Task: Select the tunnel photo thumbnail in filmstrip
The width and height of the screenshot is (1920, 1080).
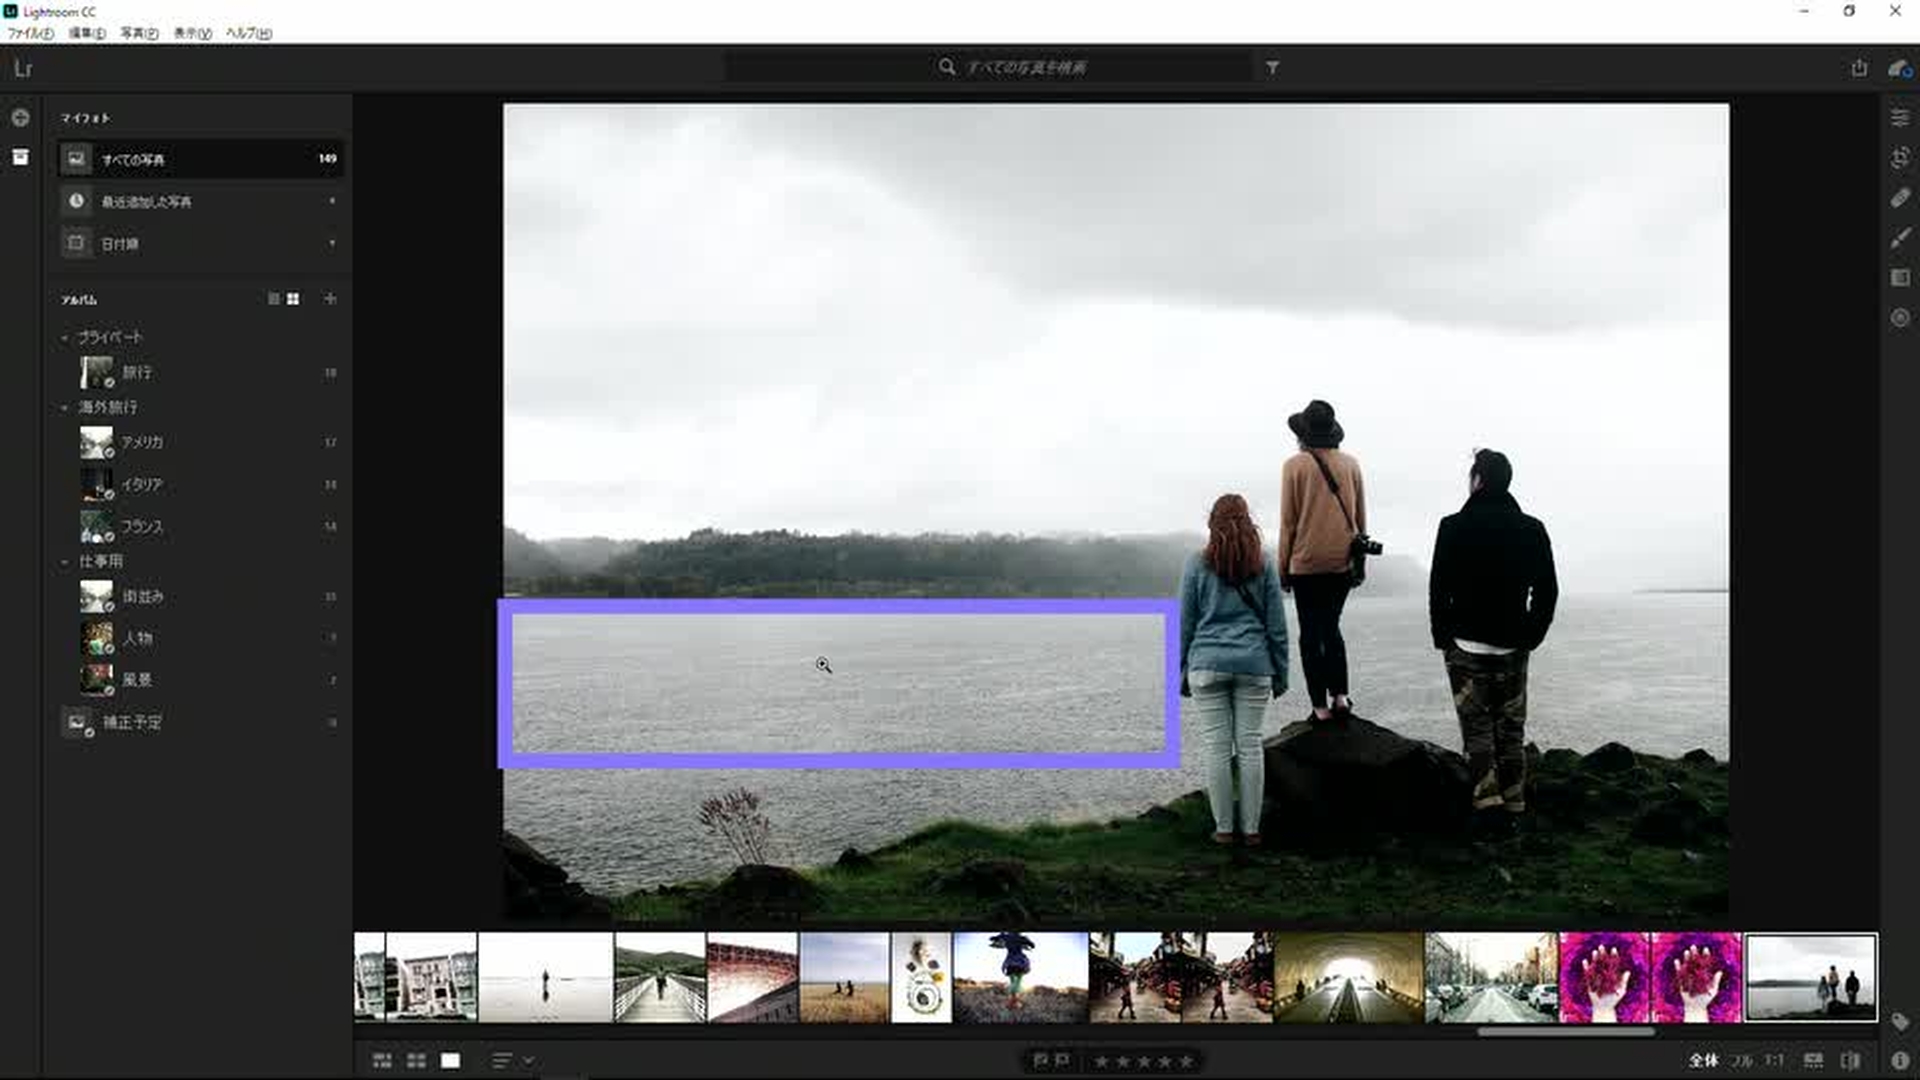Action: pos(1348,977)
